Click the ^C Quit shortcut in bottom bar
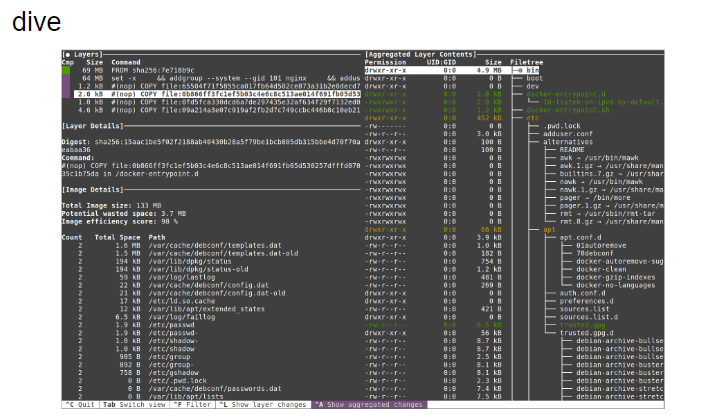The height and width of the screenshot is (419, 716). 79,404
